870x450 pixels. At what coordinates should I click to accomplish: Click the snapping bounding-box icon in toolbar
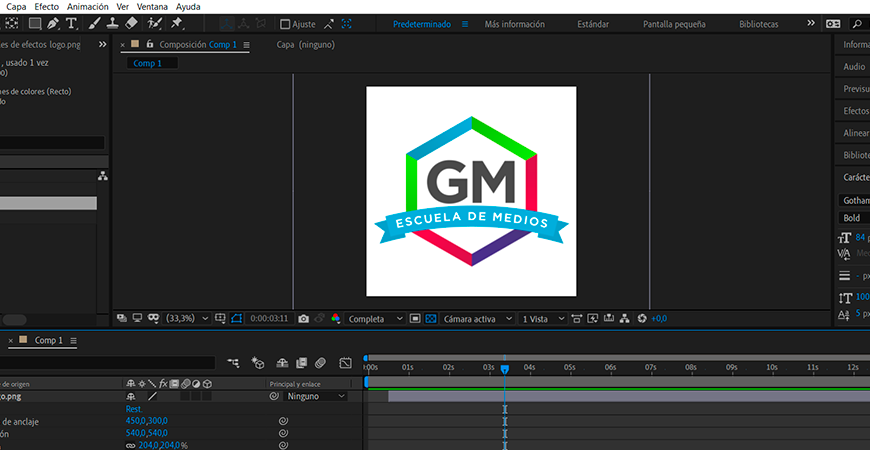pyautogui.click(x=346, y=24)
